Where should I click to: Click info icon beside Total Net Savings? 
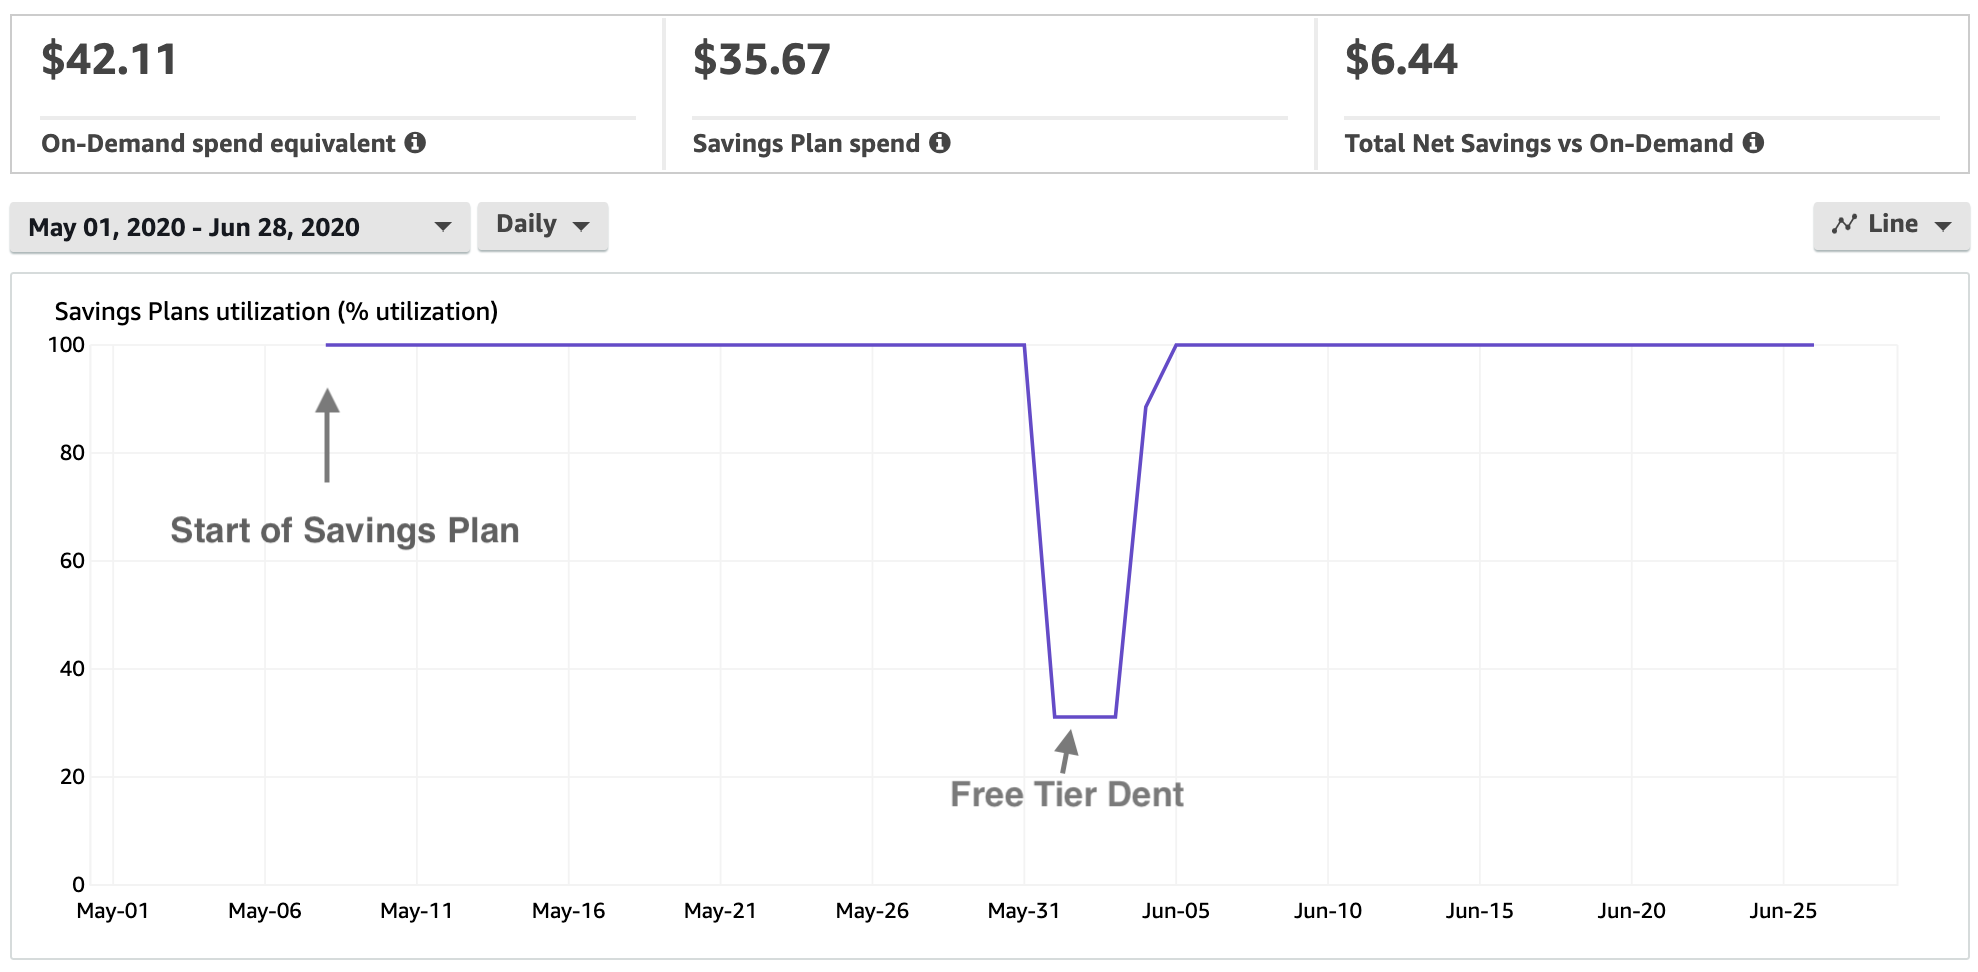[x=1753, y=143]
